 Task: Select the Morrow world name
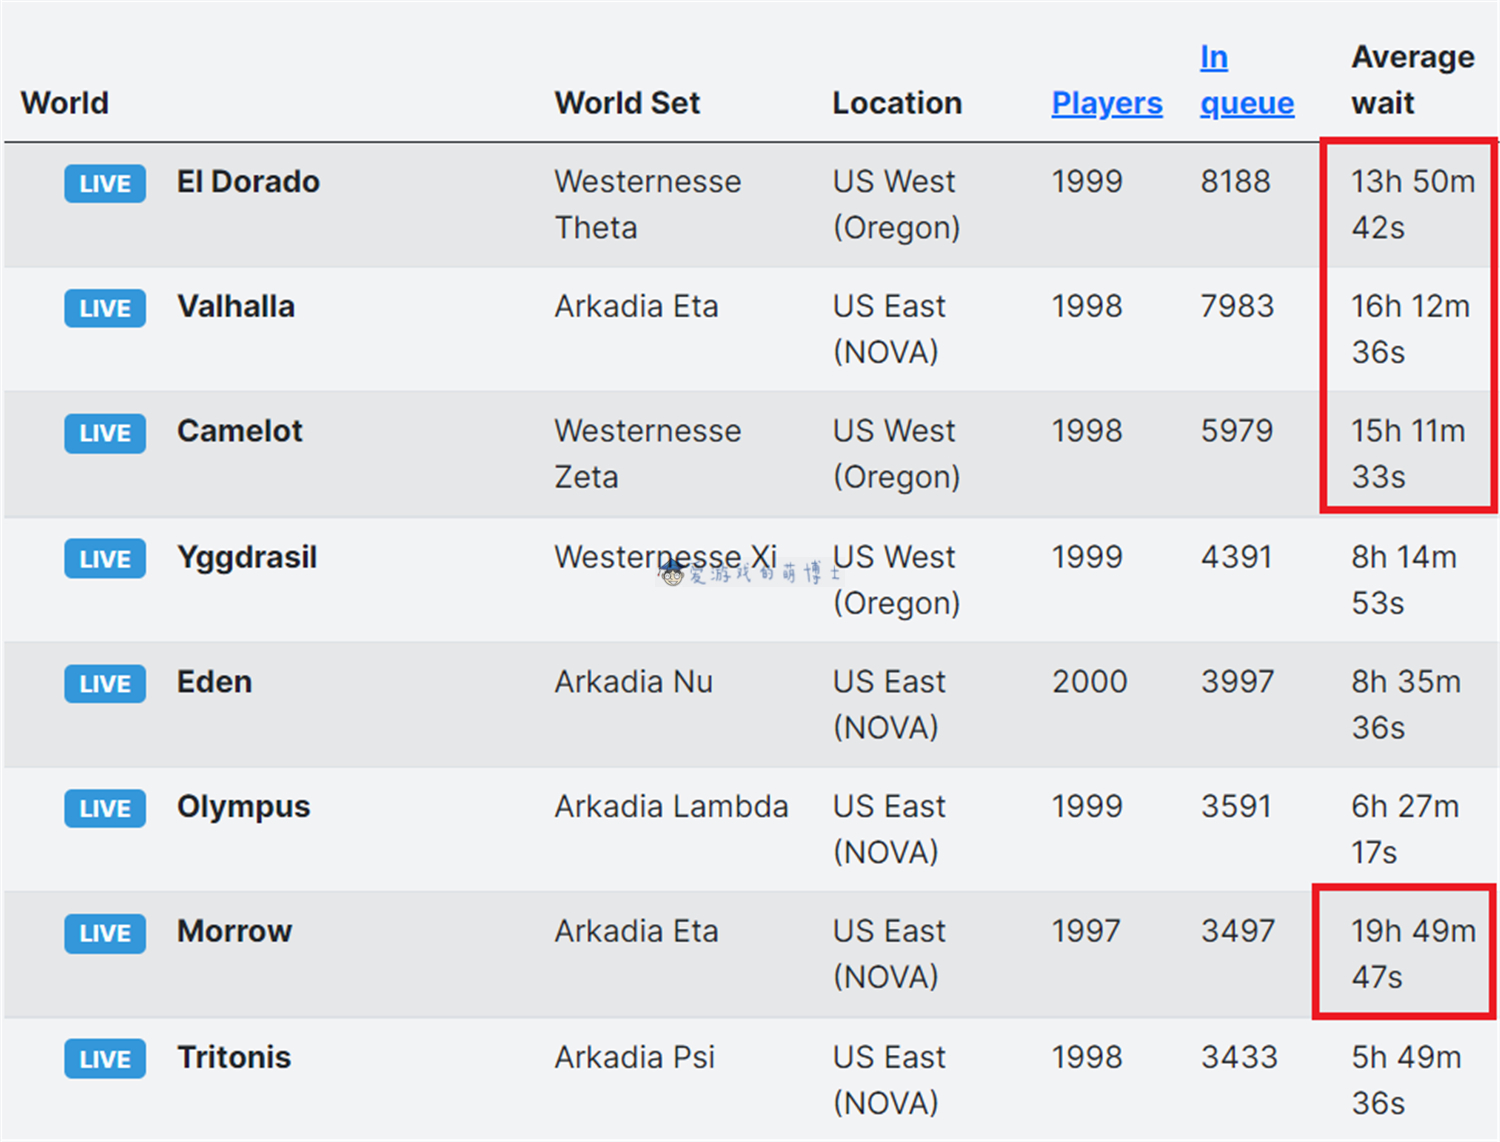click(234, 931)
